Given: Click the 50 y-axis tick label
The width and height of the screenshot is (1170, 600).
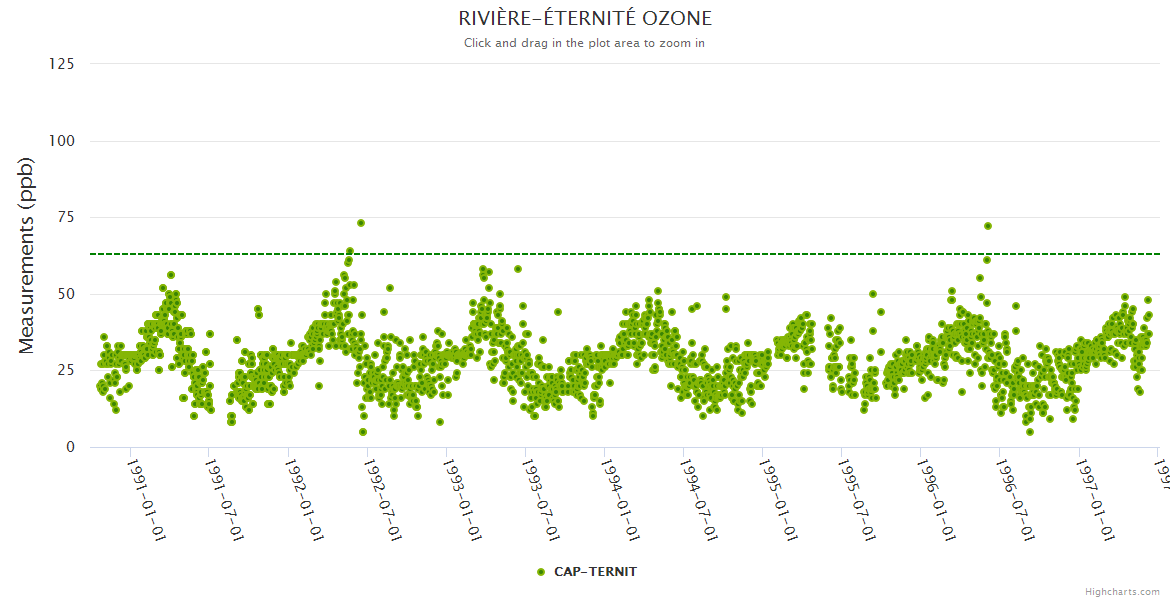Looking at the screenshot, I should (65, 294).
